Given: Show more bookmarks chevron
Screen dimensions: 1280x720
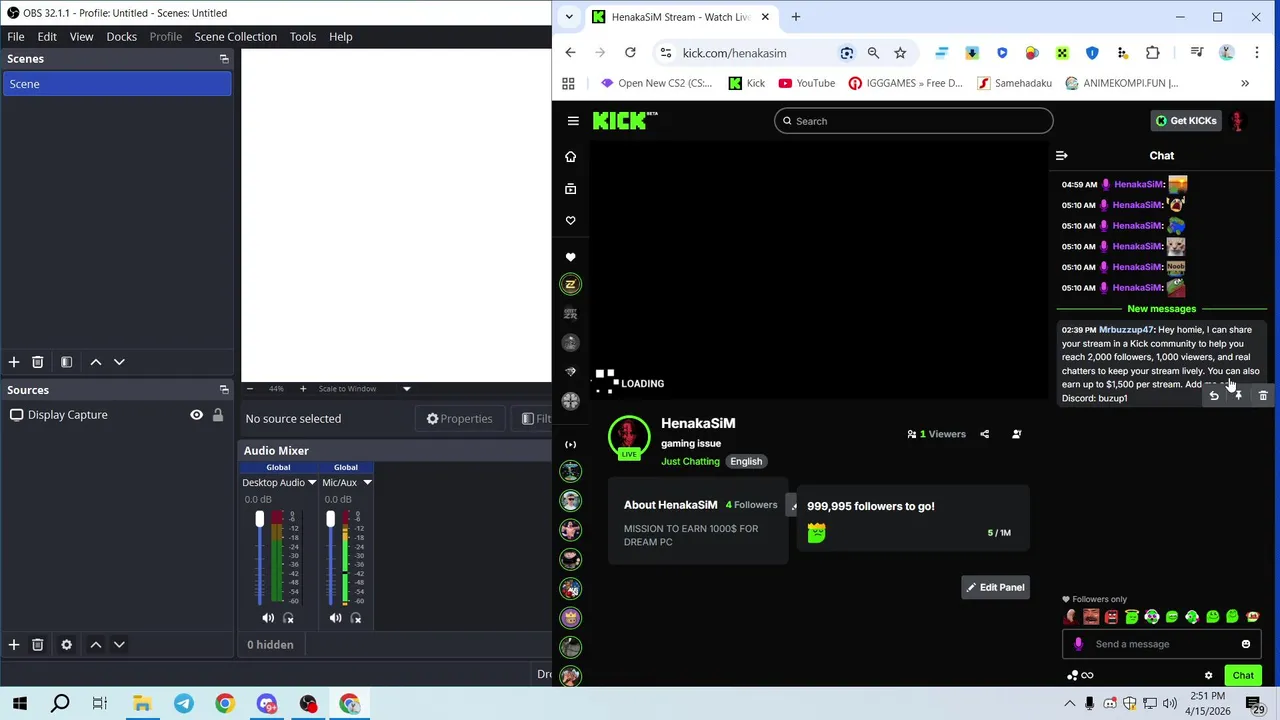Looking at the screenshot, I should tap(1245, 83).
